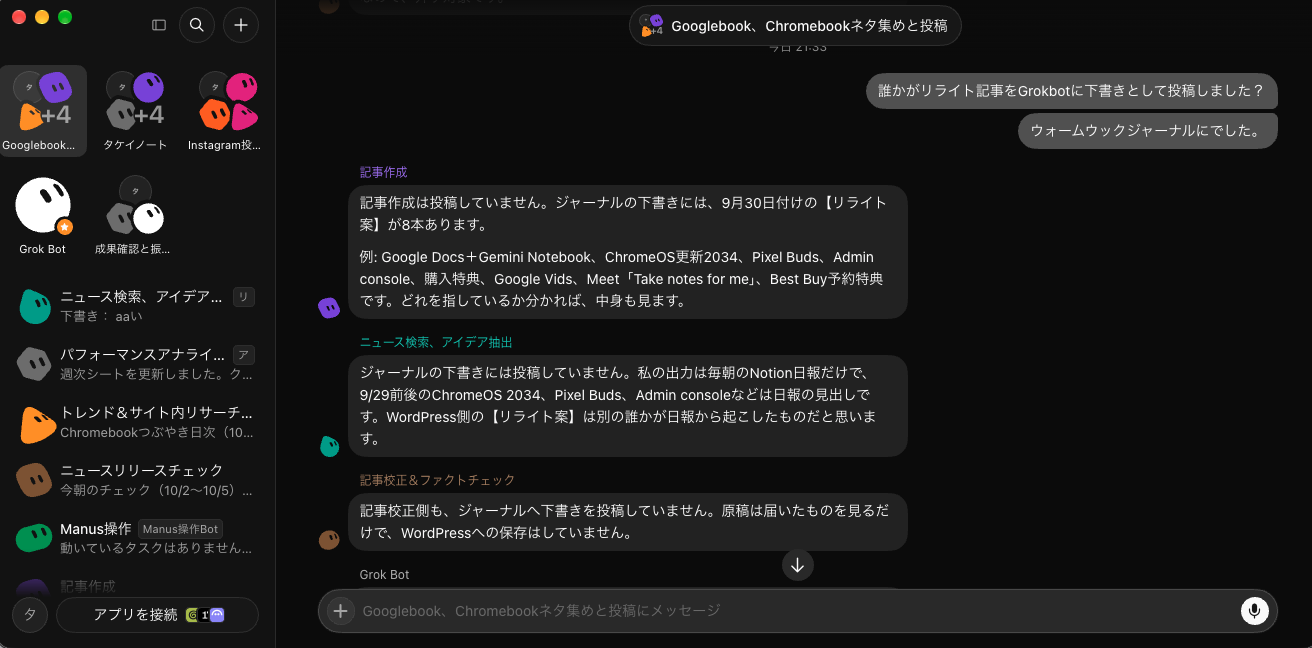Screen dimensions: 1312x648
Task: Create a new chat with plus button
Action: click(x=241, y=25)
